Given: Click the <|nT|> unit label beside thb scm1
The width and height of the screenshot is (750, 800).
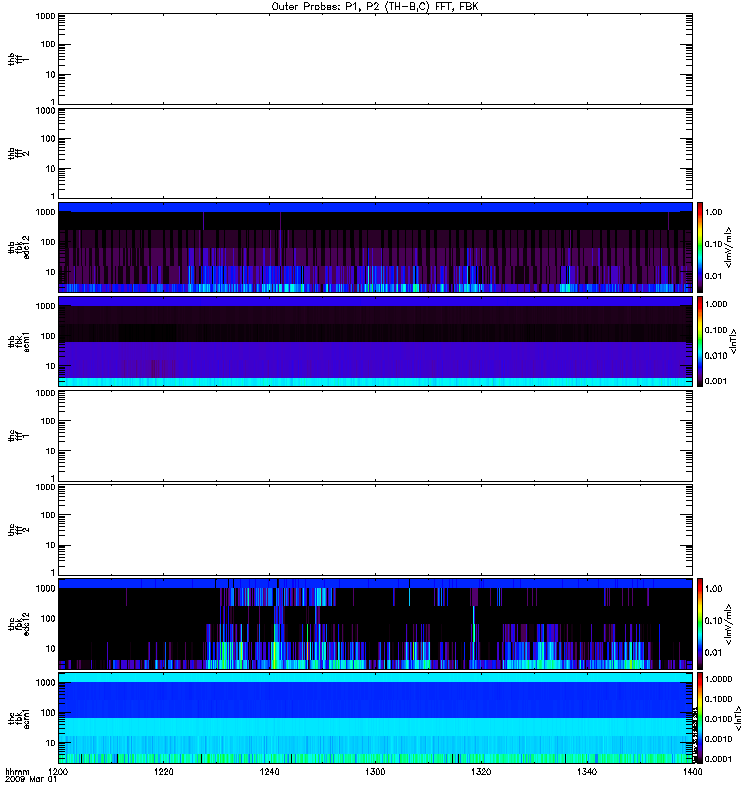Looking at the screenshot, I should (x=733, y=341).
